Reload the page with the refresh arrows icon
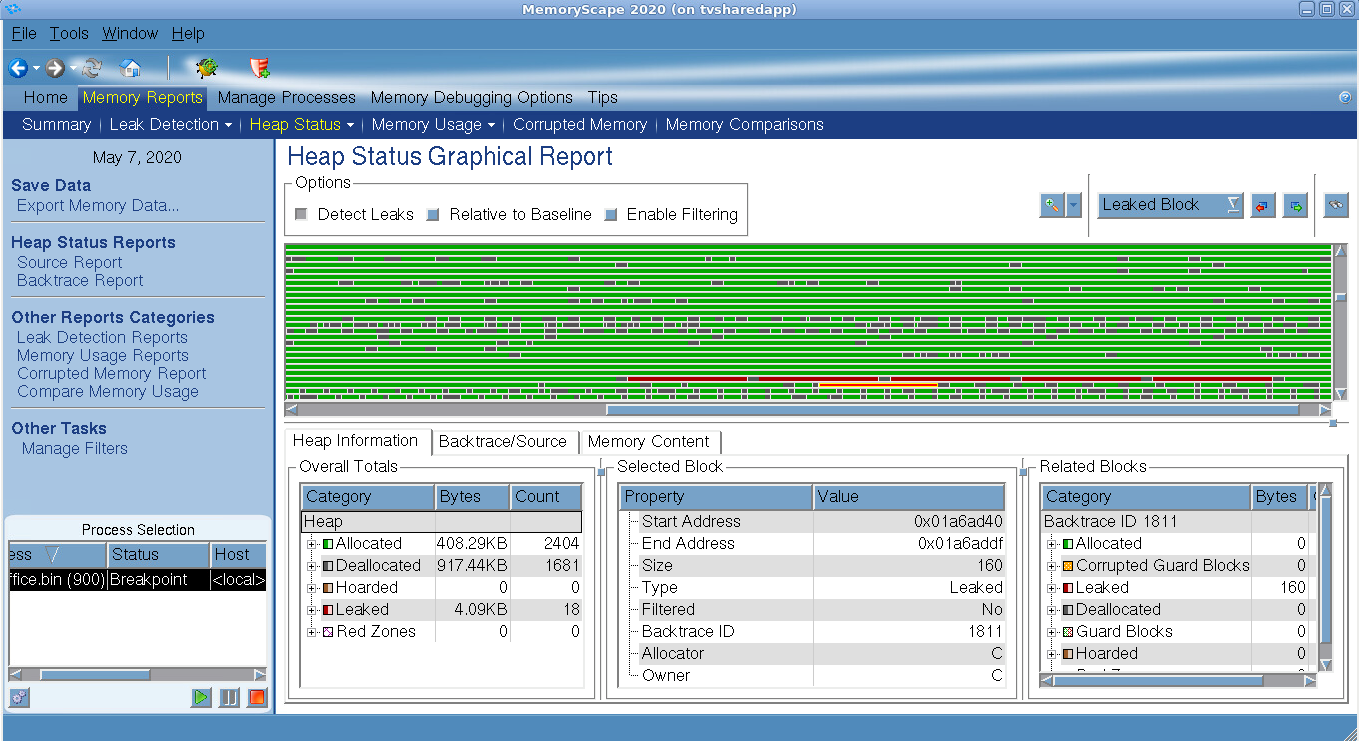1359x741 pixels. point(92,68)
